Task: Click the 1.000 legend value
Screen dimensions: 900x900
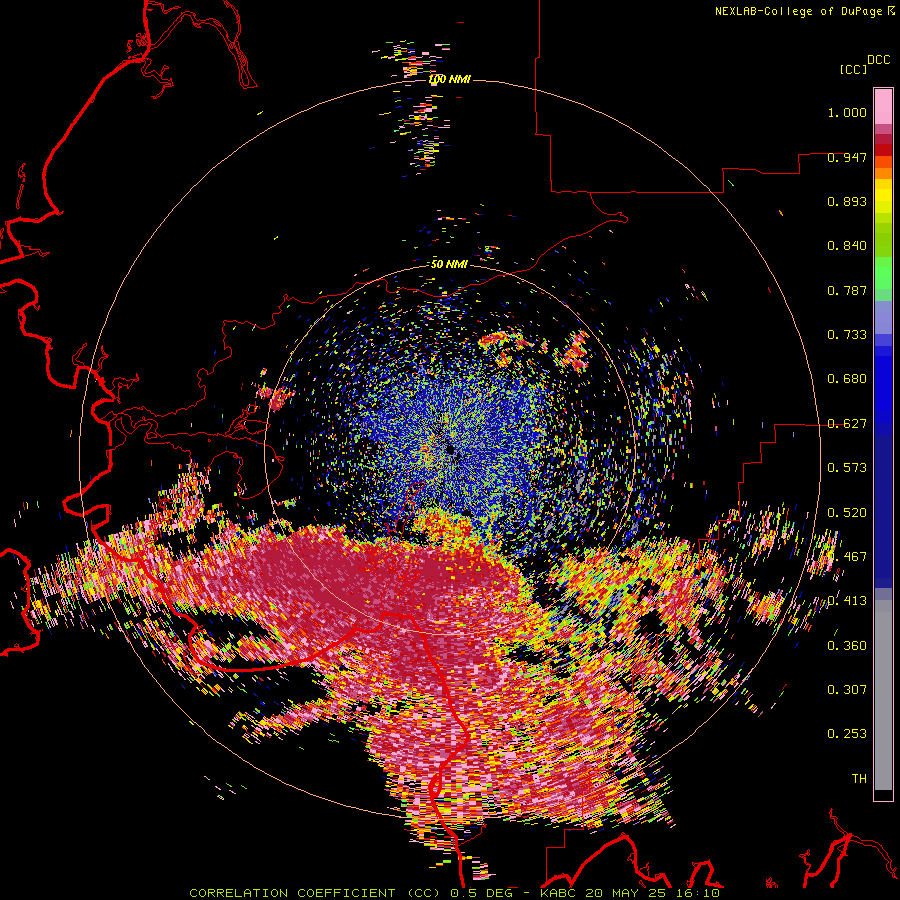Action: click(847, 112)
